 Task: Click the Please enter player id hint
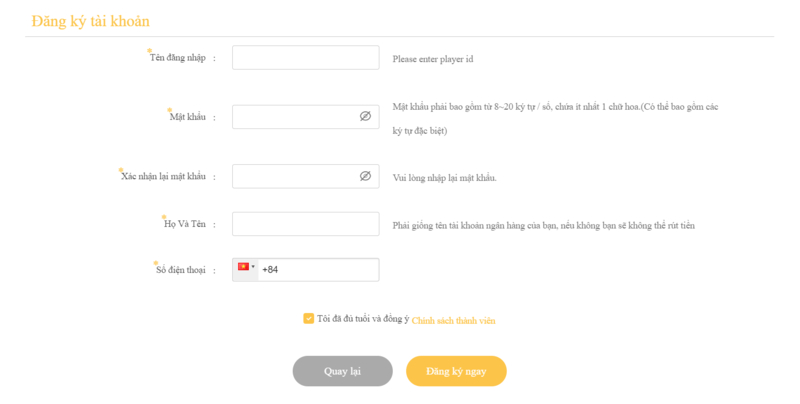[433, 59]
